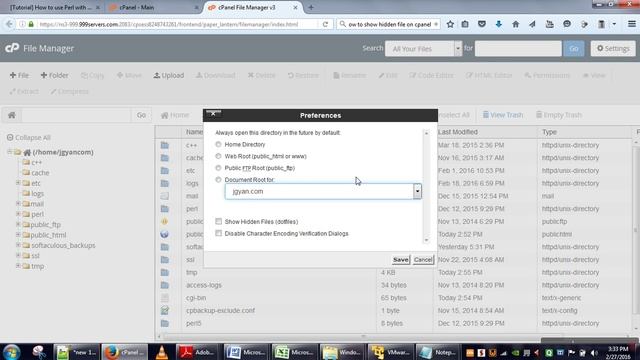This screenshot has height=360, width=640.
Task: Click the browser home icon
Action: coord(516,24)
